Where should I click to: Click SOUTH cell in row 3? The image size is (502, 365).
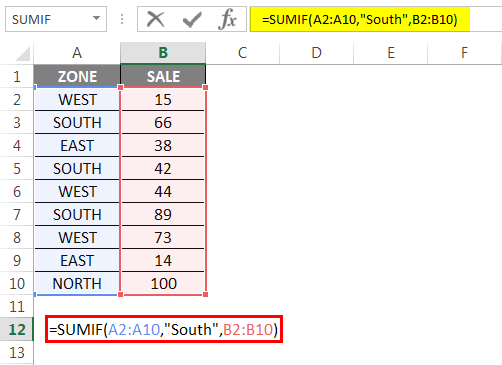(77, 122)
